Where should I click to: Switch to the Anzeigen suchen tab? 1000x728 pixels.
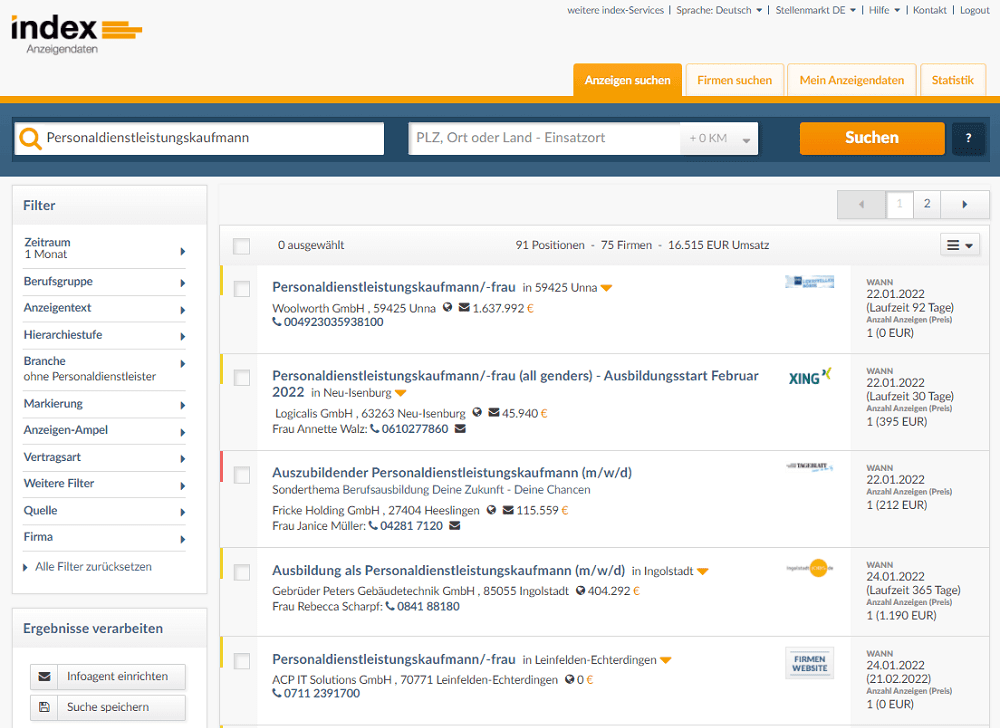click(x=628, y=80)
